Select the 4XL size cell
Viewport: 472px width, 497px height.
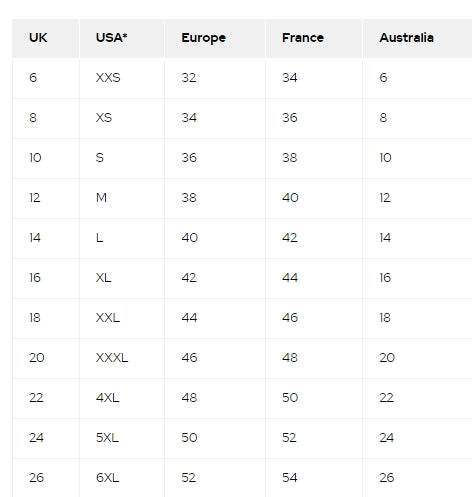click(x=122, y=398)
